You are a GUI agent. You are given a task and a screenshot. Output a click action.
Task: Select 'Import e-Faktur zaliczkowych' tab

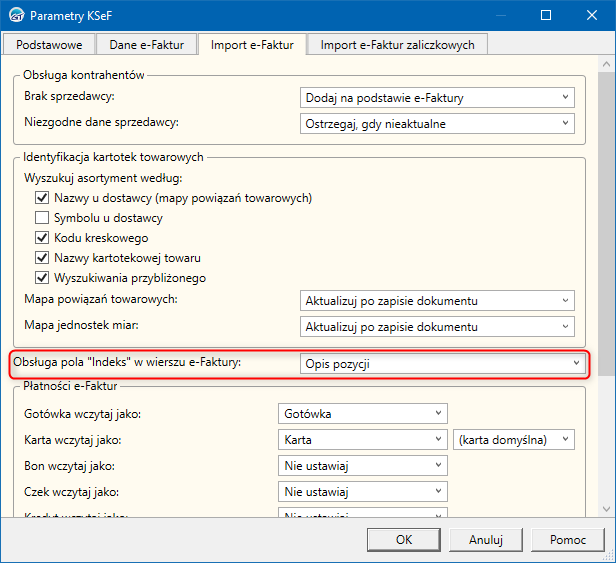[x=398, y=44]
